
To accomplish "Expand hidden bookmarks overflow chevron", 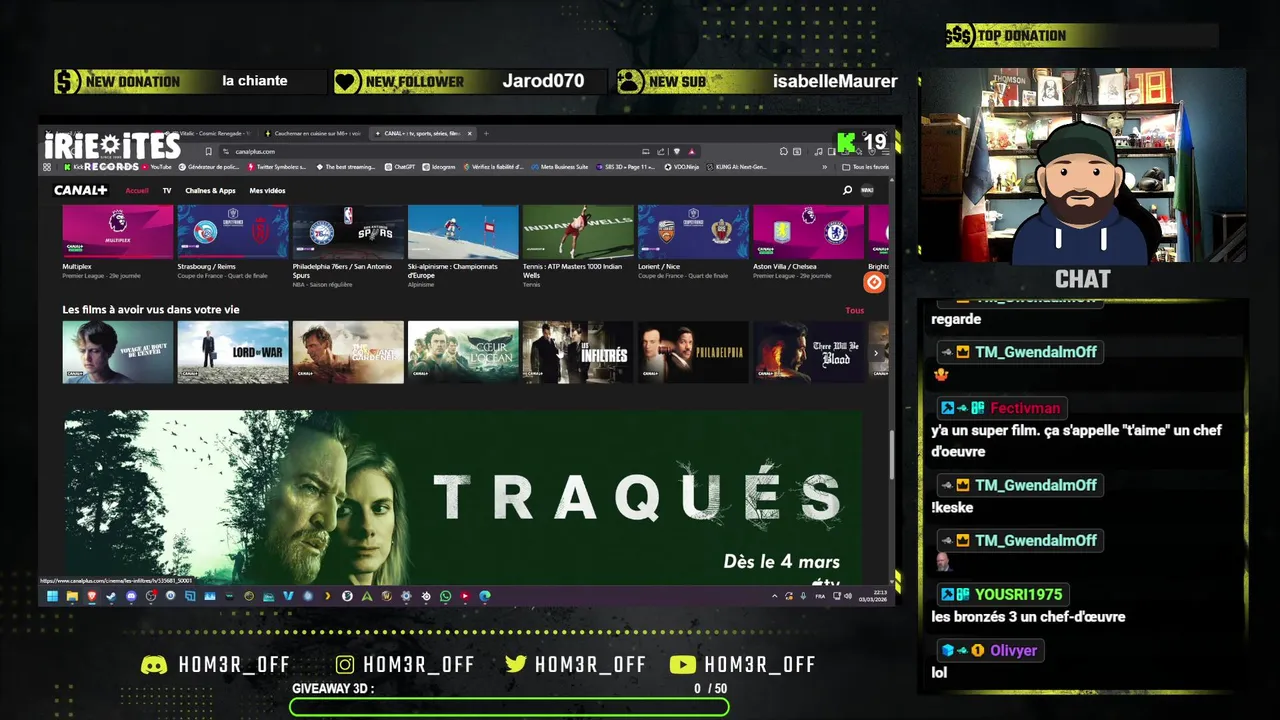I will [x=824, y=167].
